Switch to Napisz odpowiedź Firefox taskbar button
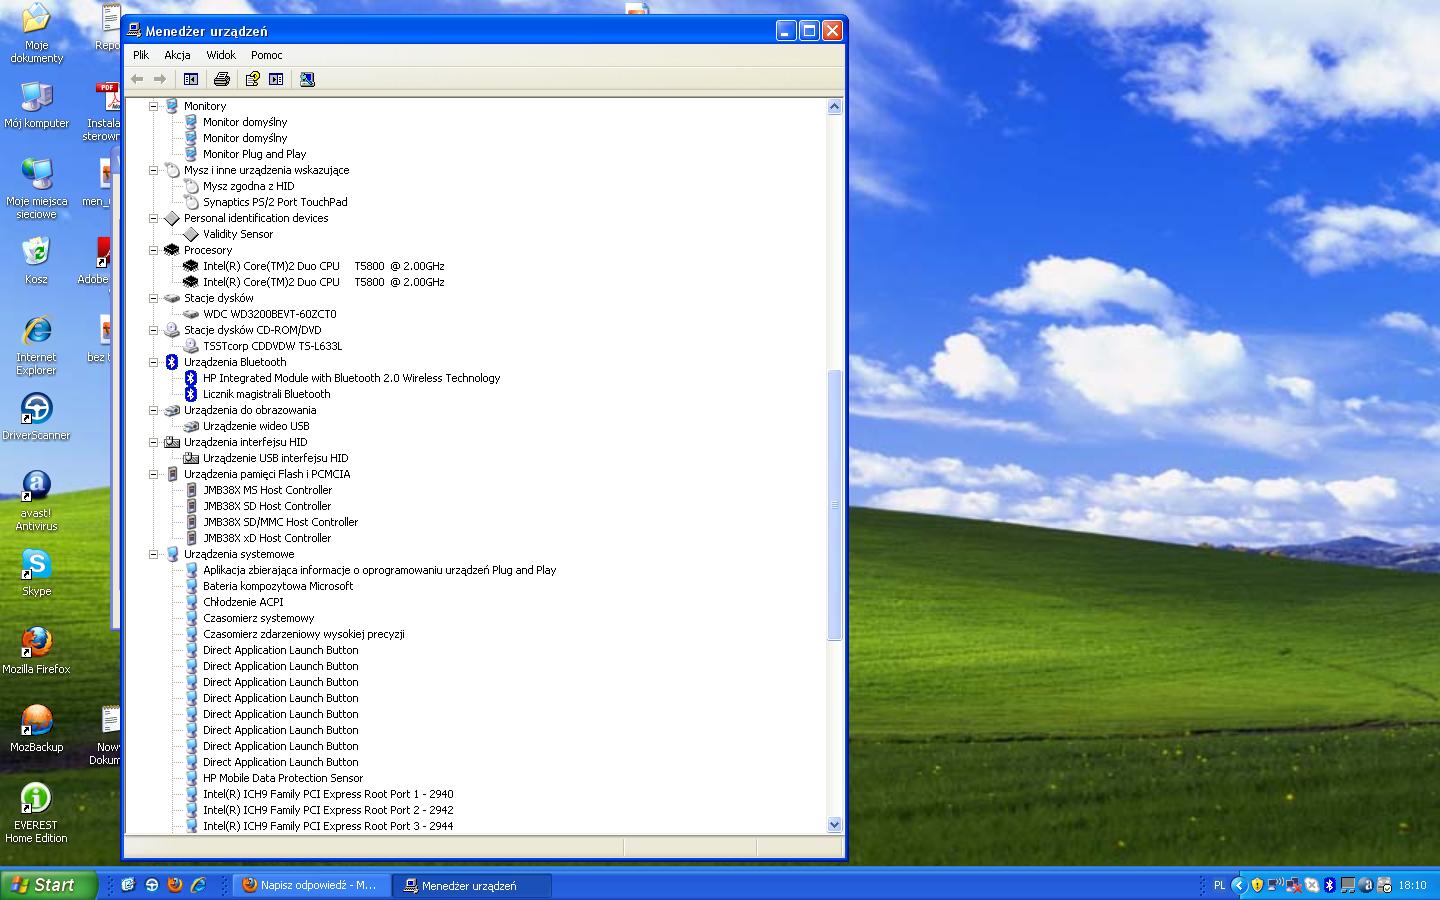1440x900 pixels. click(x=311, y=885)
